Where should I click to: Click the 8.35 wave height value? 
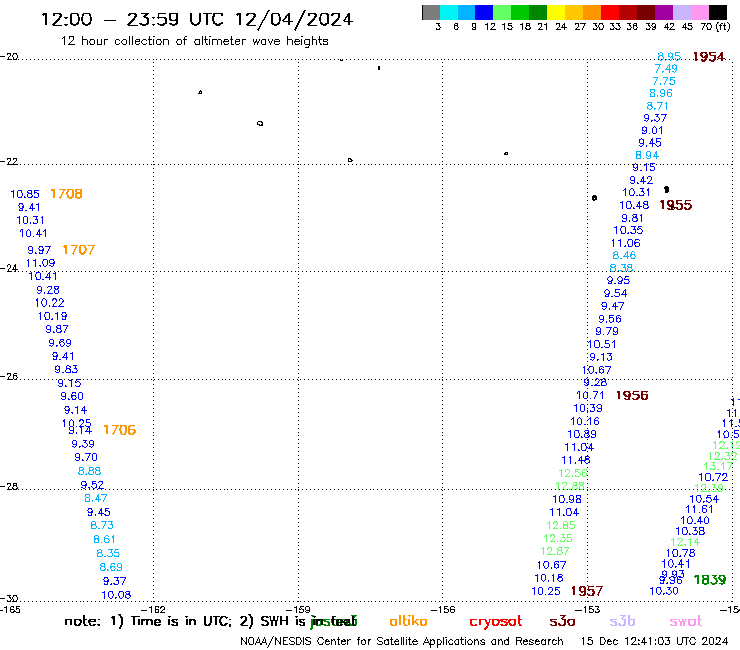pos(108,553)
